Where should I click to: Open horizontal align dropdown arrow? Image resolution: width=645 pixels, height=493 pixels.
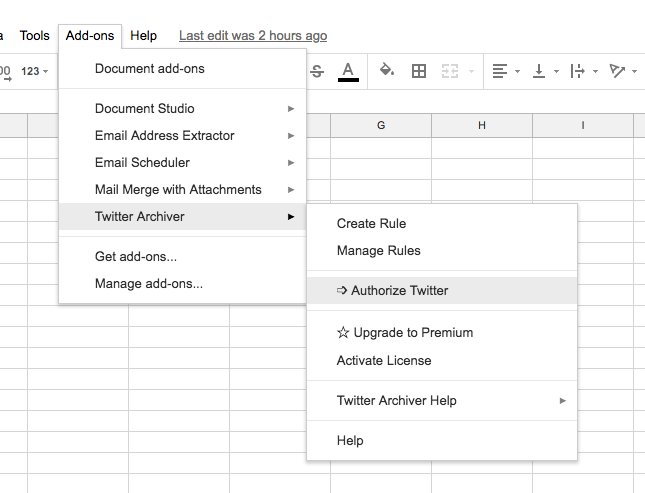pos(517,72)
